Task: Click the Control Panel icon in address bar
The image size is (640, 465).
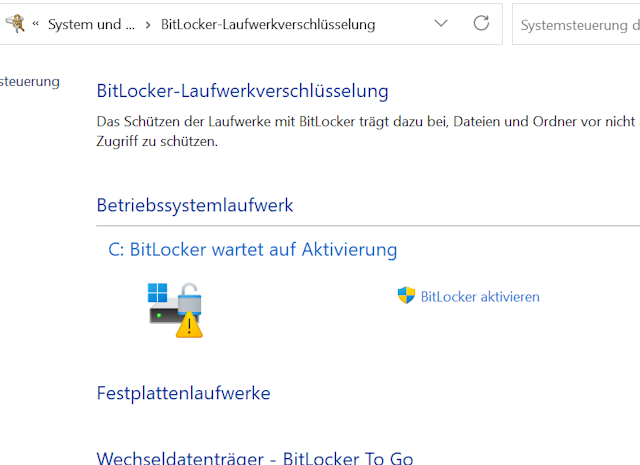Action: pos(14,23)
